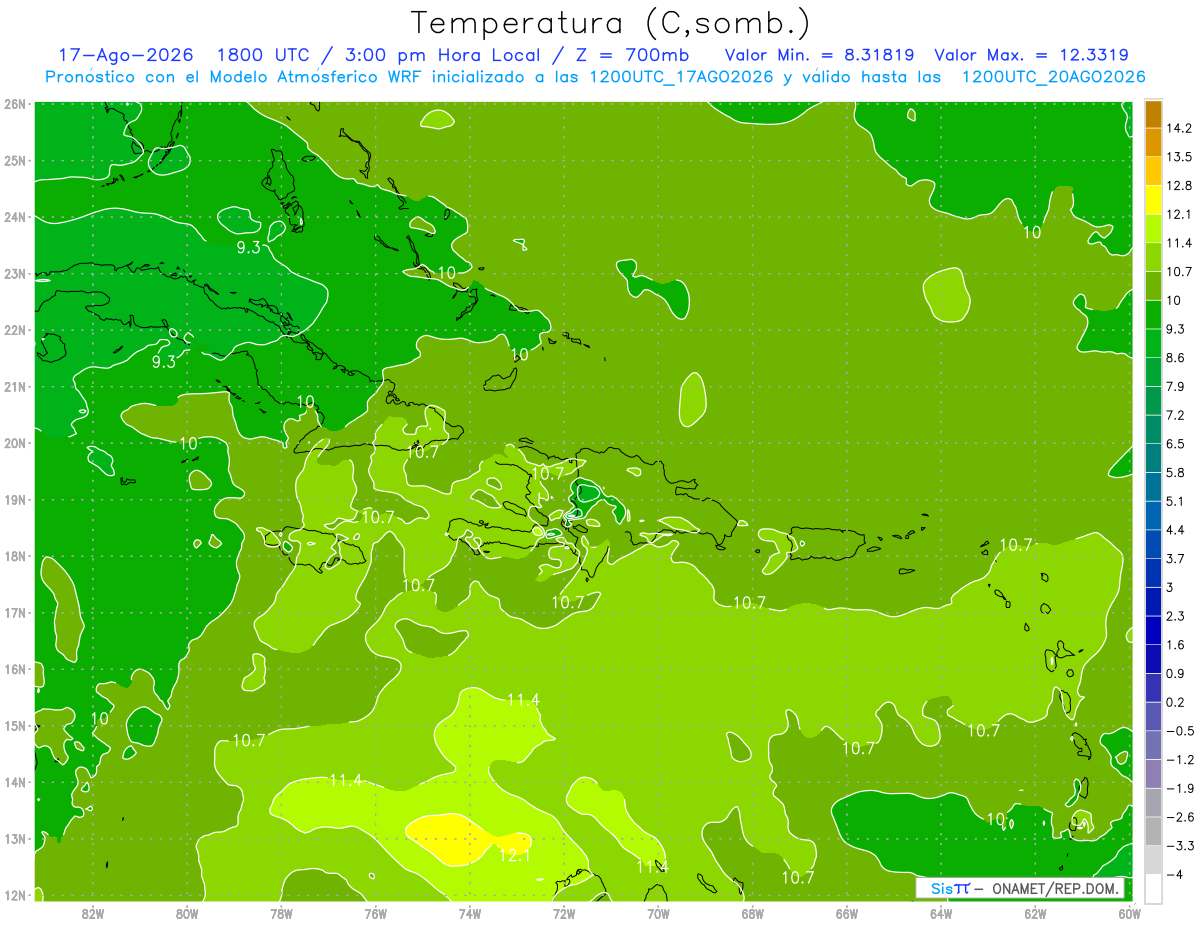Click the latitude axis label '14N'

(15, 782)
